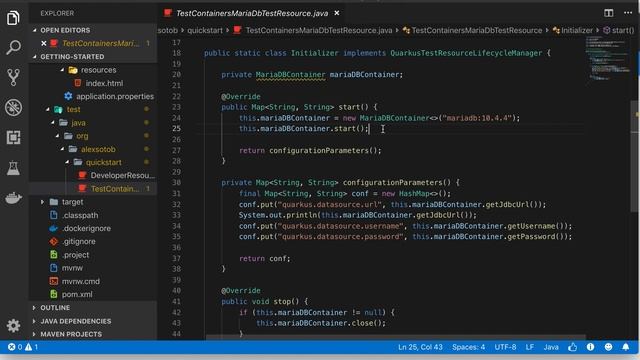Viewport: 640px width, 360px height.
Task: Click the mvnw.cmd file icon
Action: 53,281
